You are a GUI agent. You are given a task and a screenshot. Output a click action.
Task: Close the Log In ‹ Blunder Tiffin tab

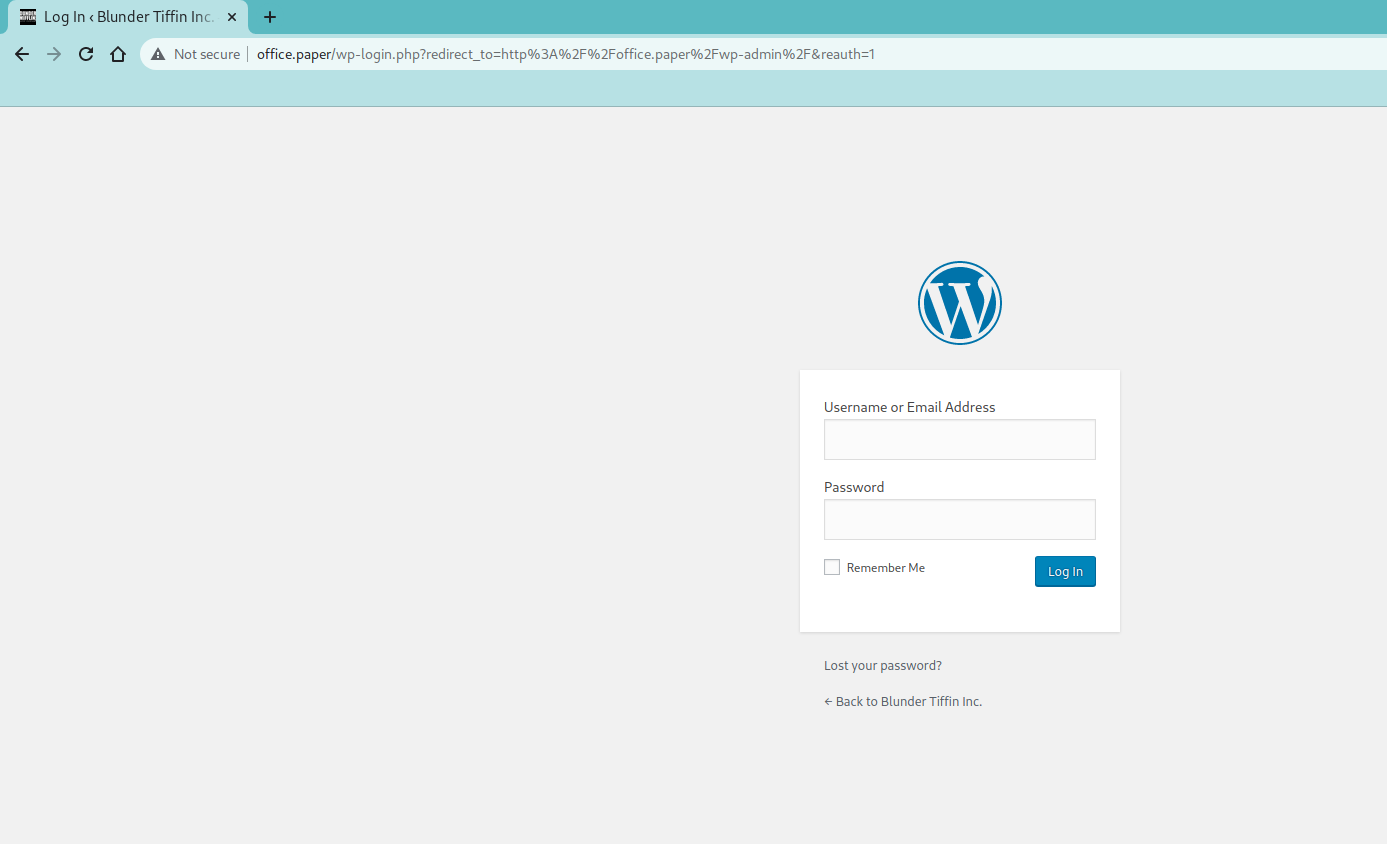(232, 17)
